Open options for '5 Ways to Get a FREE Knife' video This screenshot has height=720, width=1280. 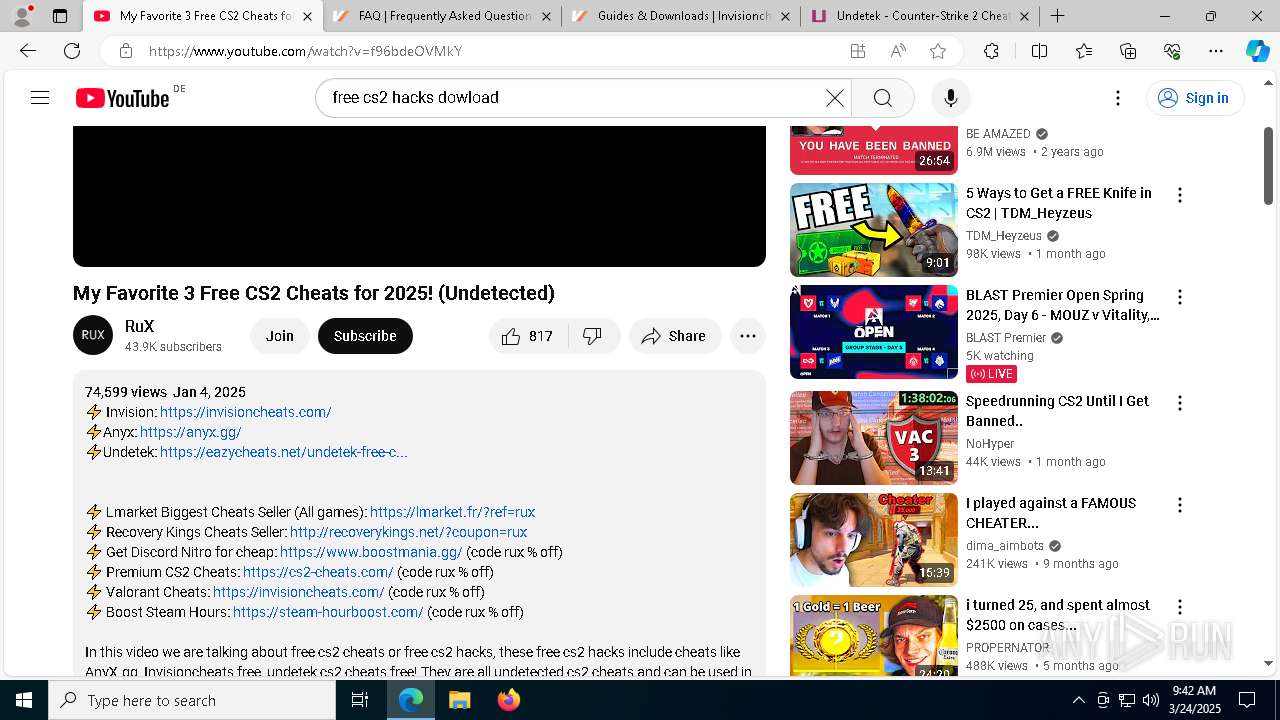[1180, 195]
